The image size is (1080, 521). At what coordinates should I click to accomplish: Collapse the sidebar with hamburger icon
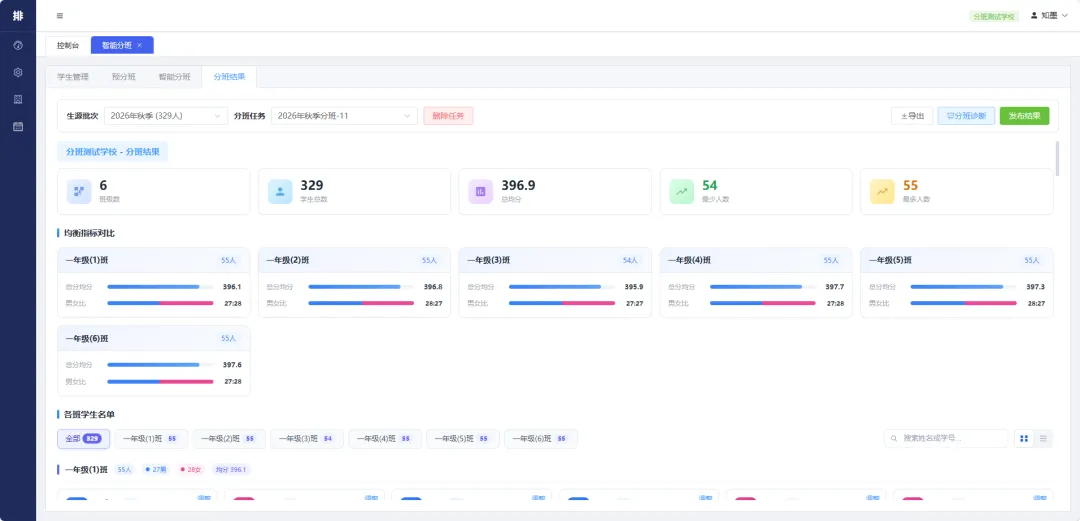pos(60,16)
